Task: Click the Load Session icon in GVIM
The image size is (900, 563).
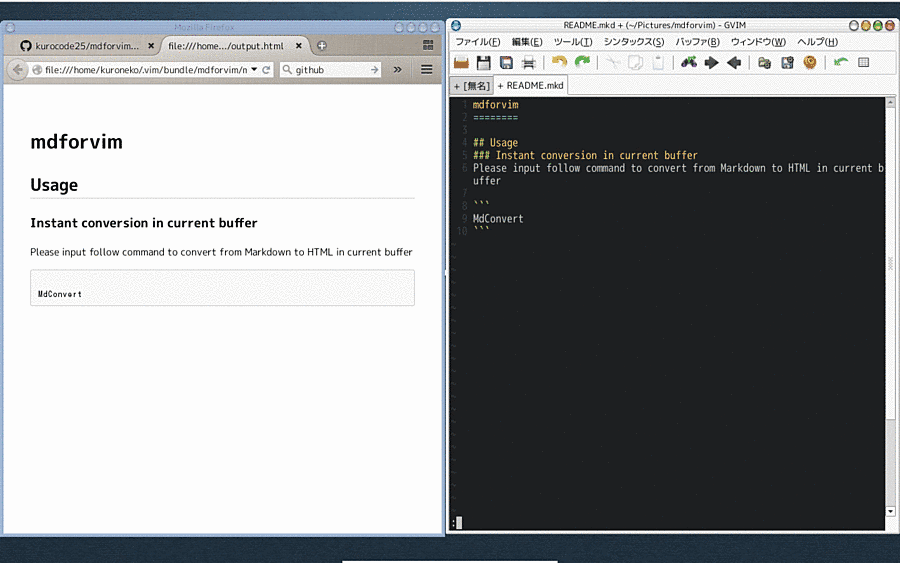Action: tap(765, 62)
